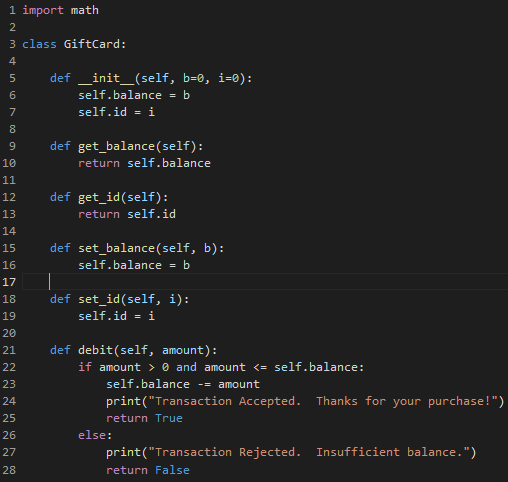Click 'self.balance = b' on line 16
Viewport: 508px width, 482px height.
pos(134,265)
